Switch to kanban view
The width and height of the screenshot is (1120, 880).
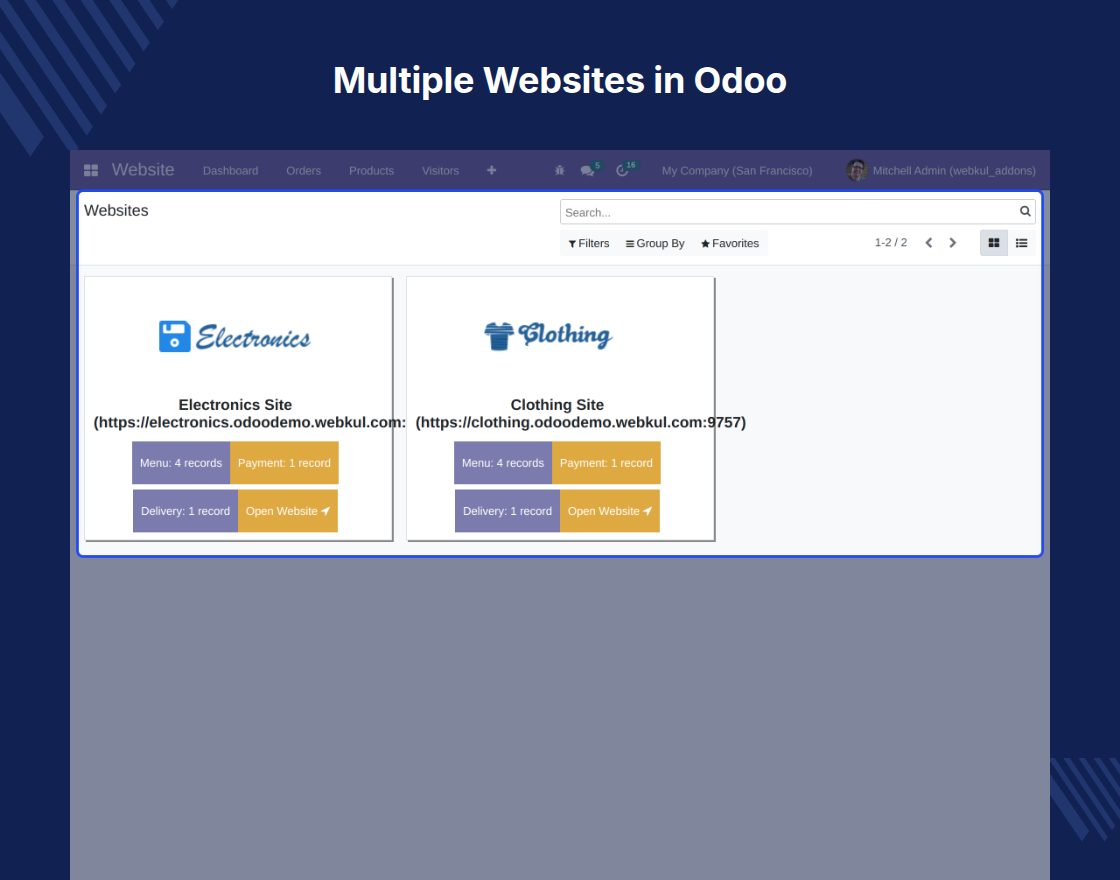pyautogui.click(x=994, y=243)
